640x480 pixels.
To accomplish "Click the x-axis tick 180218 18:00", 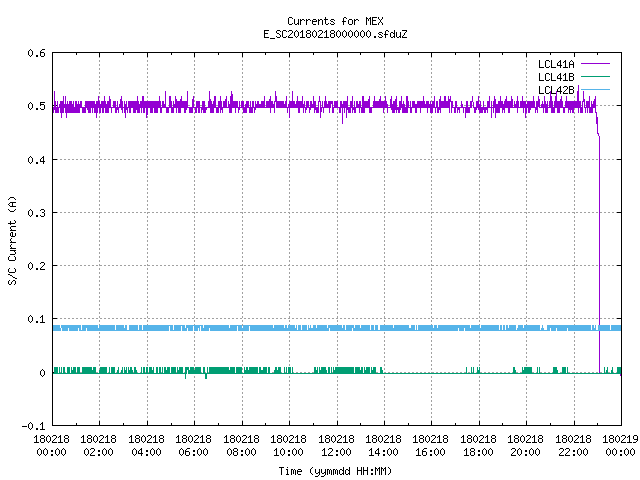I will pos(479,446).
